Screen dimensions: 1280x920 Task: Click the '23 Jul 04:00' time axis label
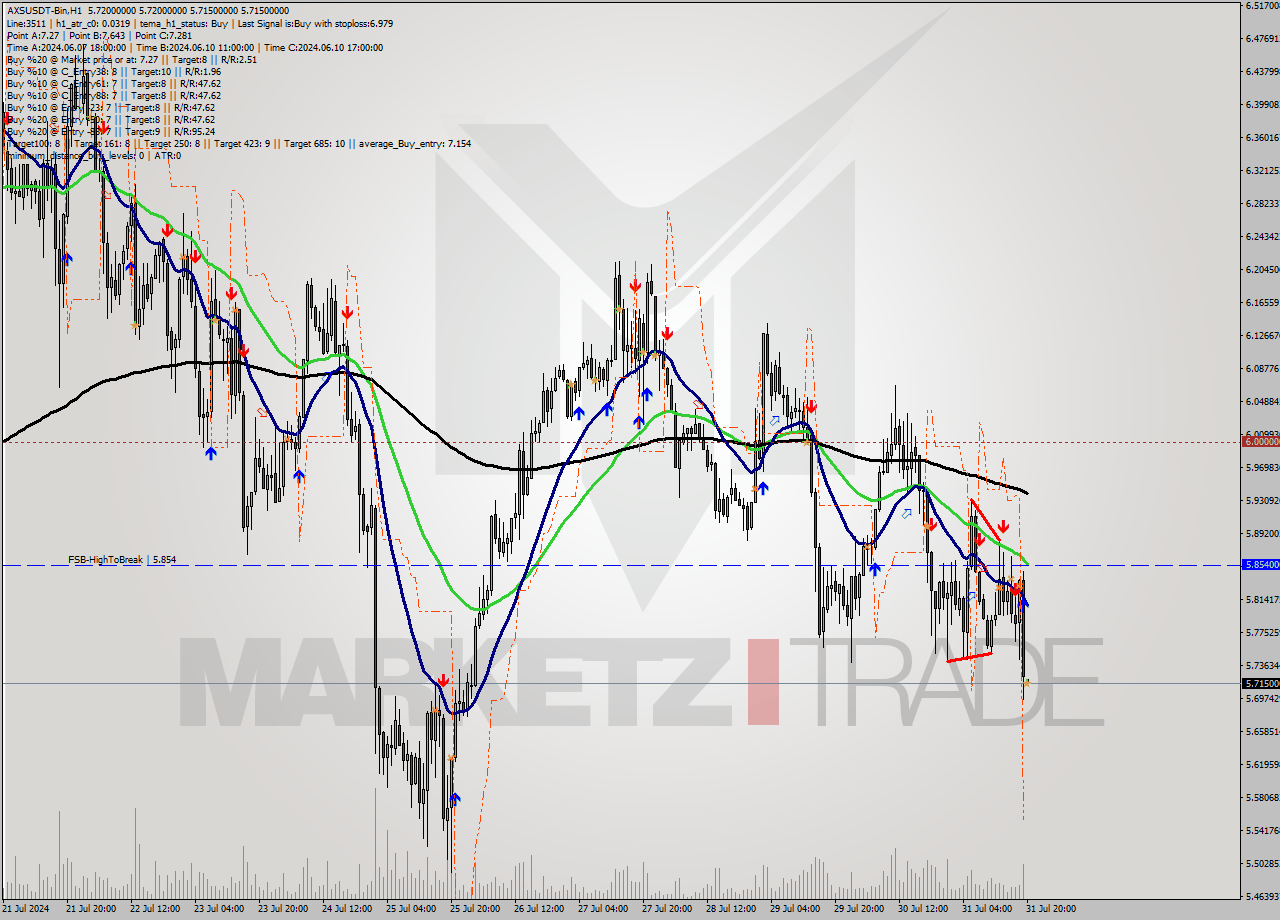pyautogui.click(x=219, y=909)
